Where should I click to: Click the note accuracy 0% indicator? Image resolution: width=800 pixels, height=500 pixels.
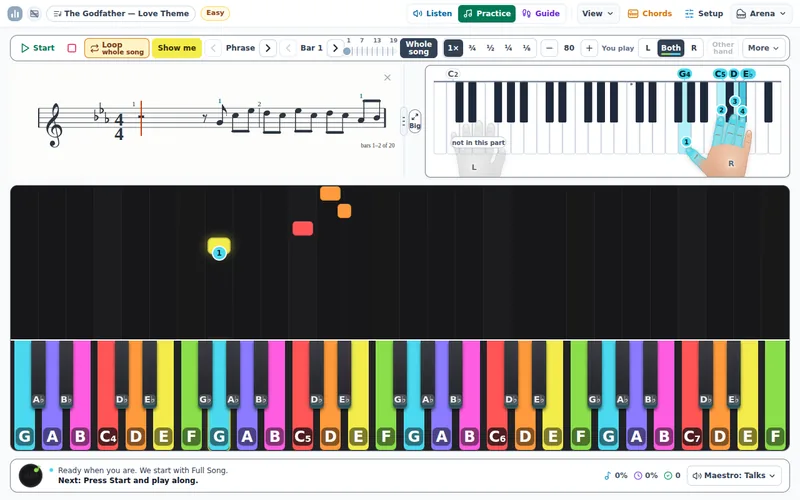click(615, 476)
